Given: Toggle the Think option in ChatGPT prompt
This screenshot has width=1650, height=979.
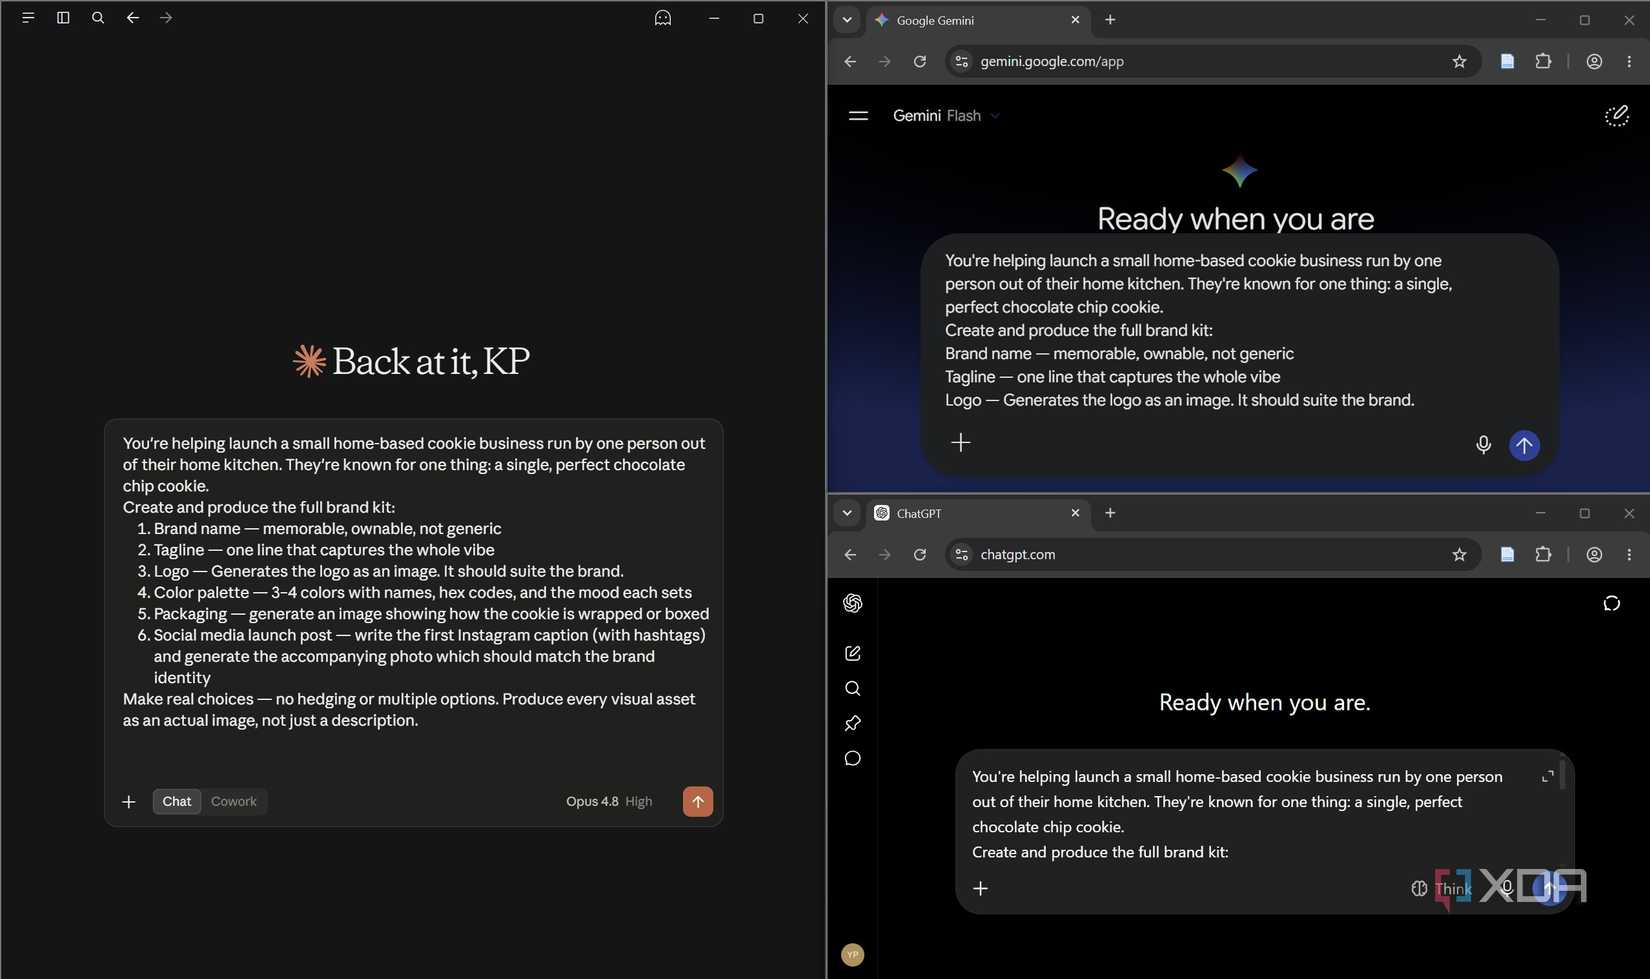Looking at the screenshot, I should point(1441,888).
